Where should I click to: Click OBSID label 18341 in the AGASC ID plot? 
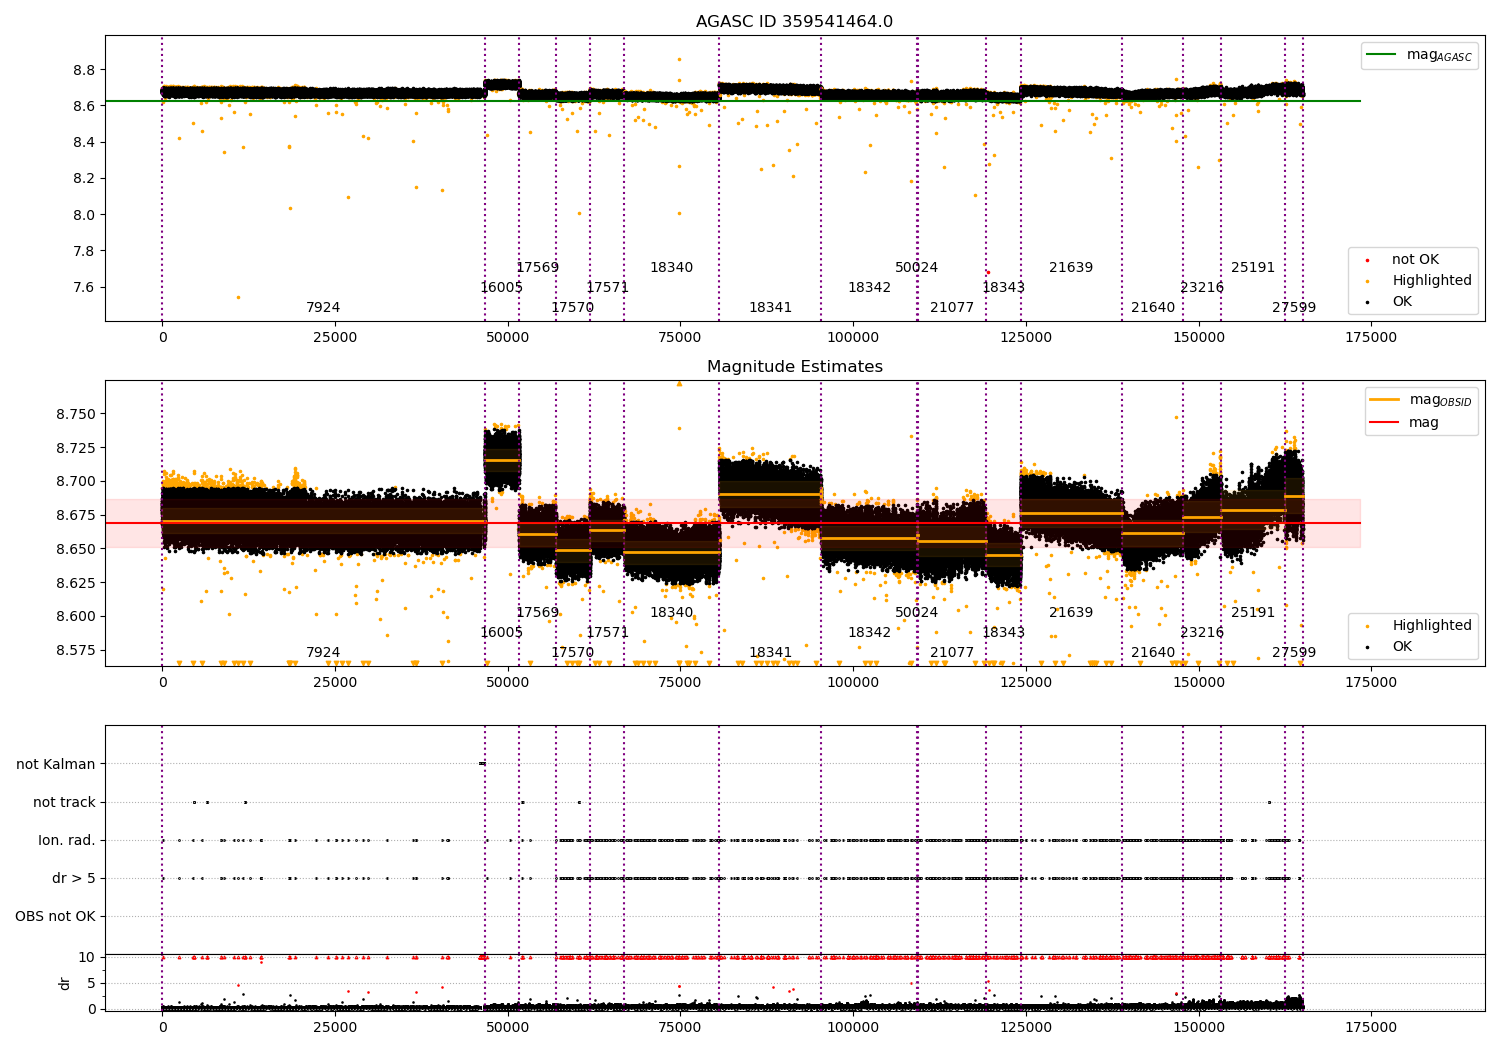(x=770, y=308)
